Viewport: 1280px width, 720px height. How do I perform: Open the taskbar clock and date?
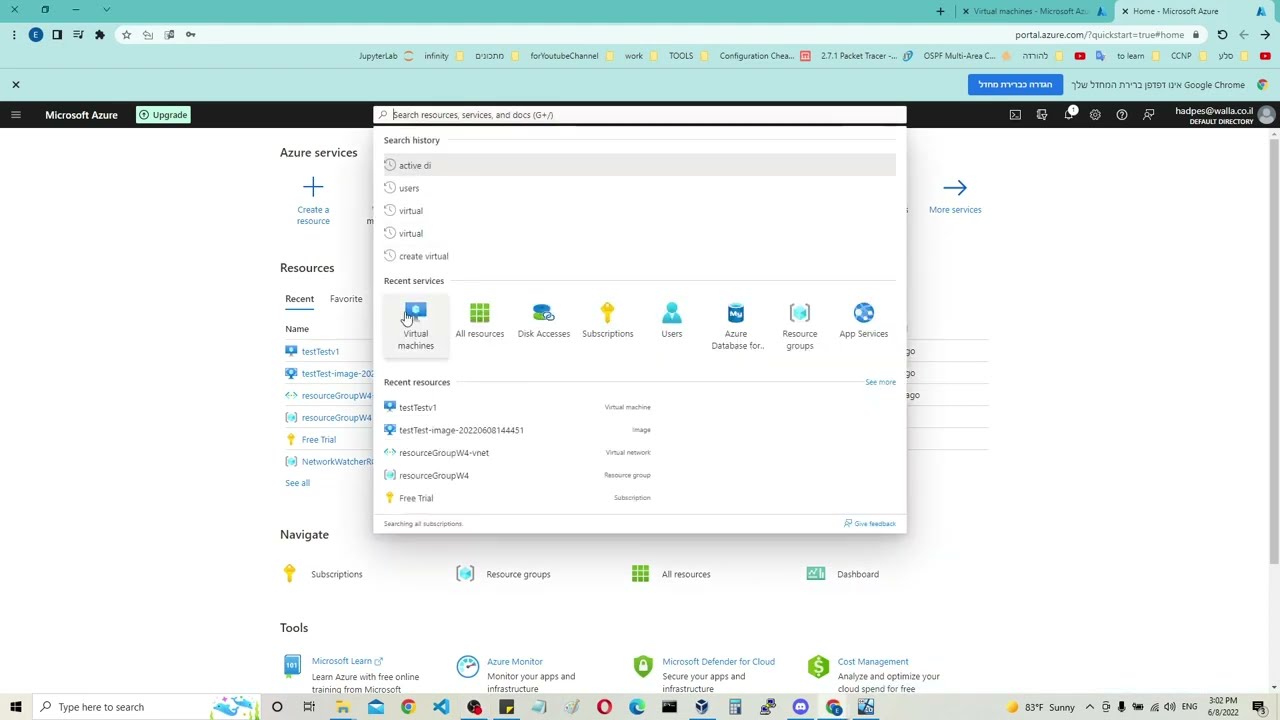tap(1223, 707)
